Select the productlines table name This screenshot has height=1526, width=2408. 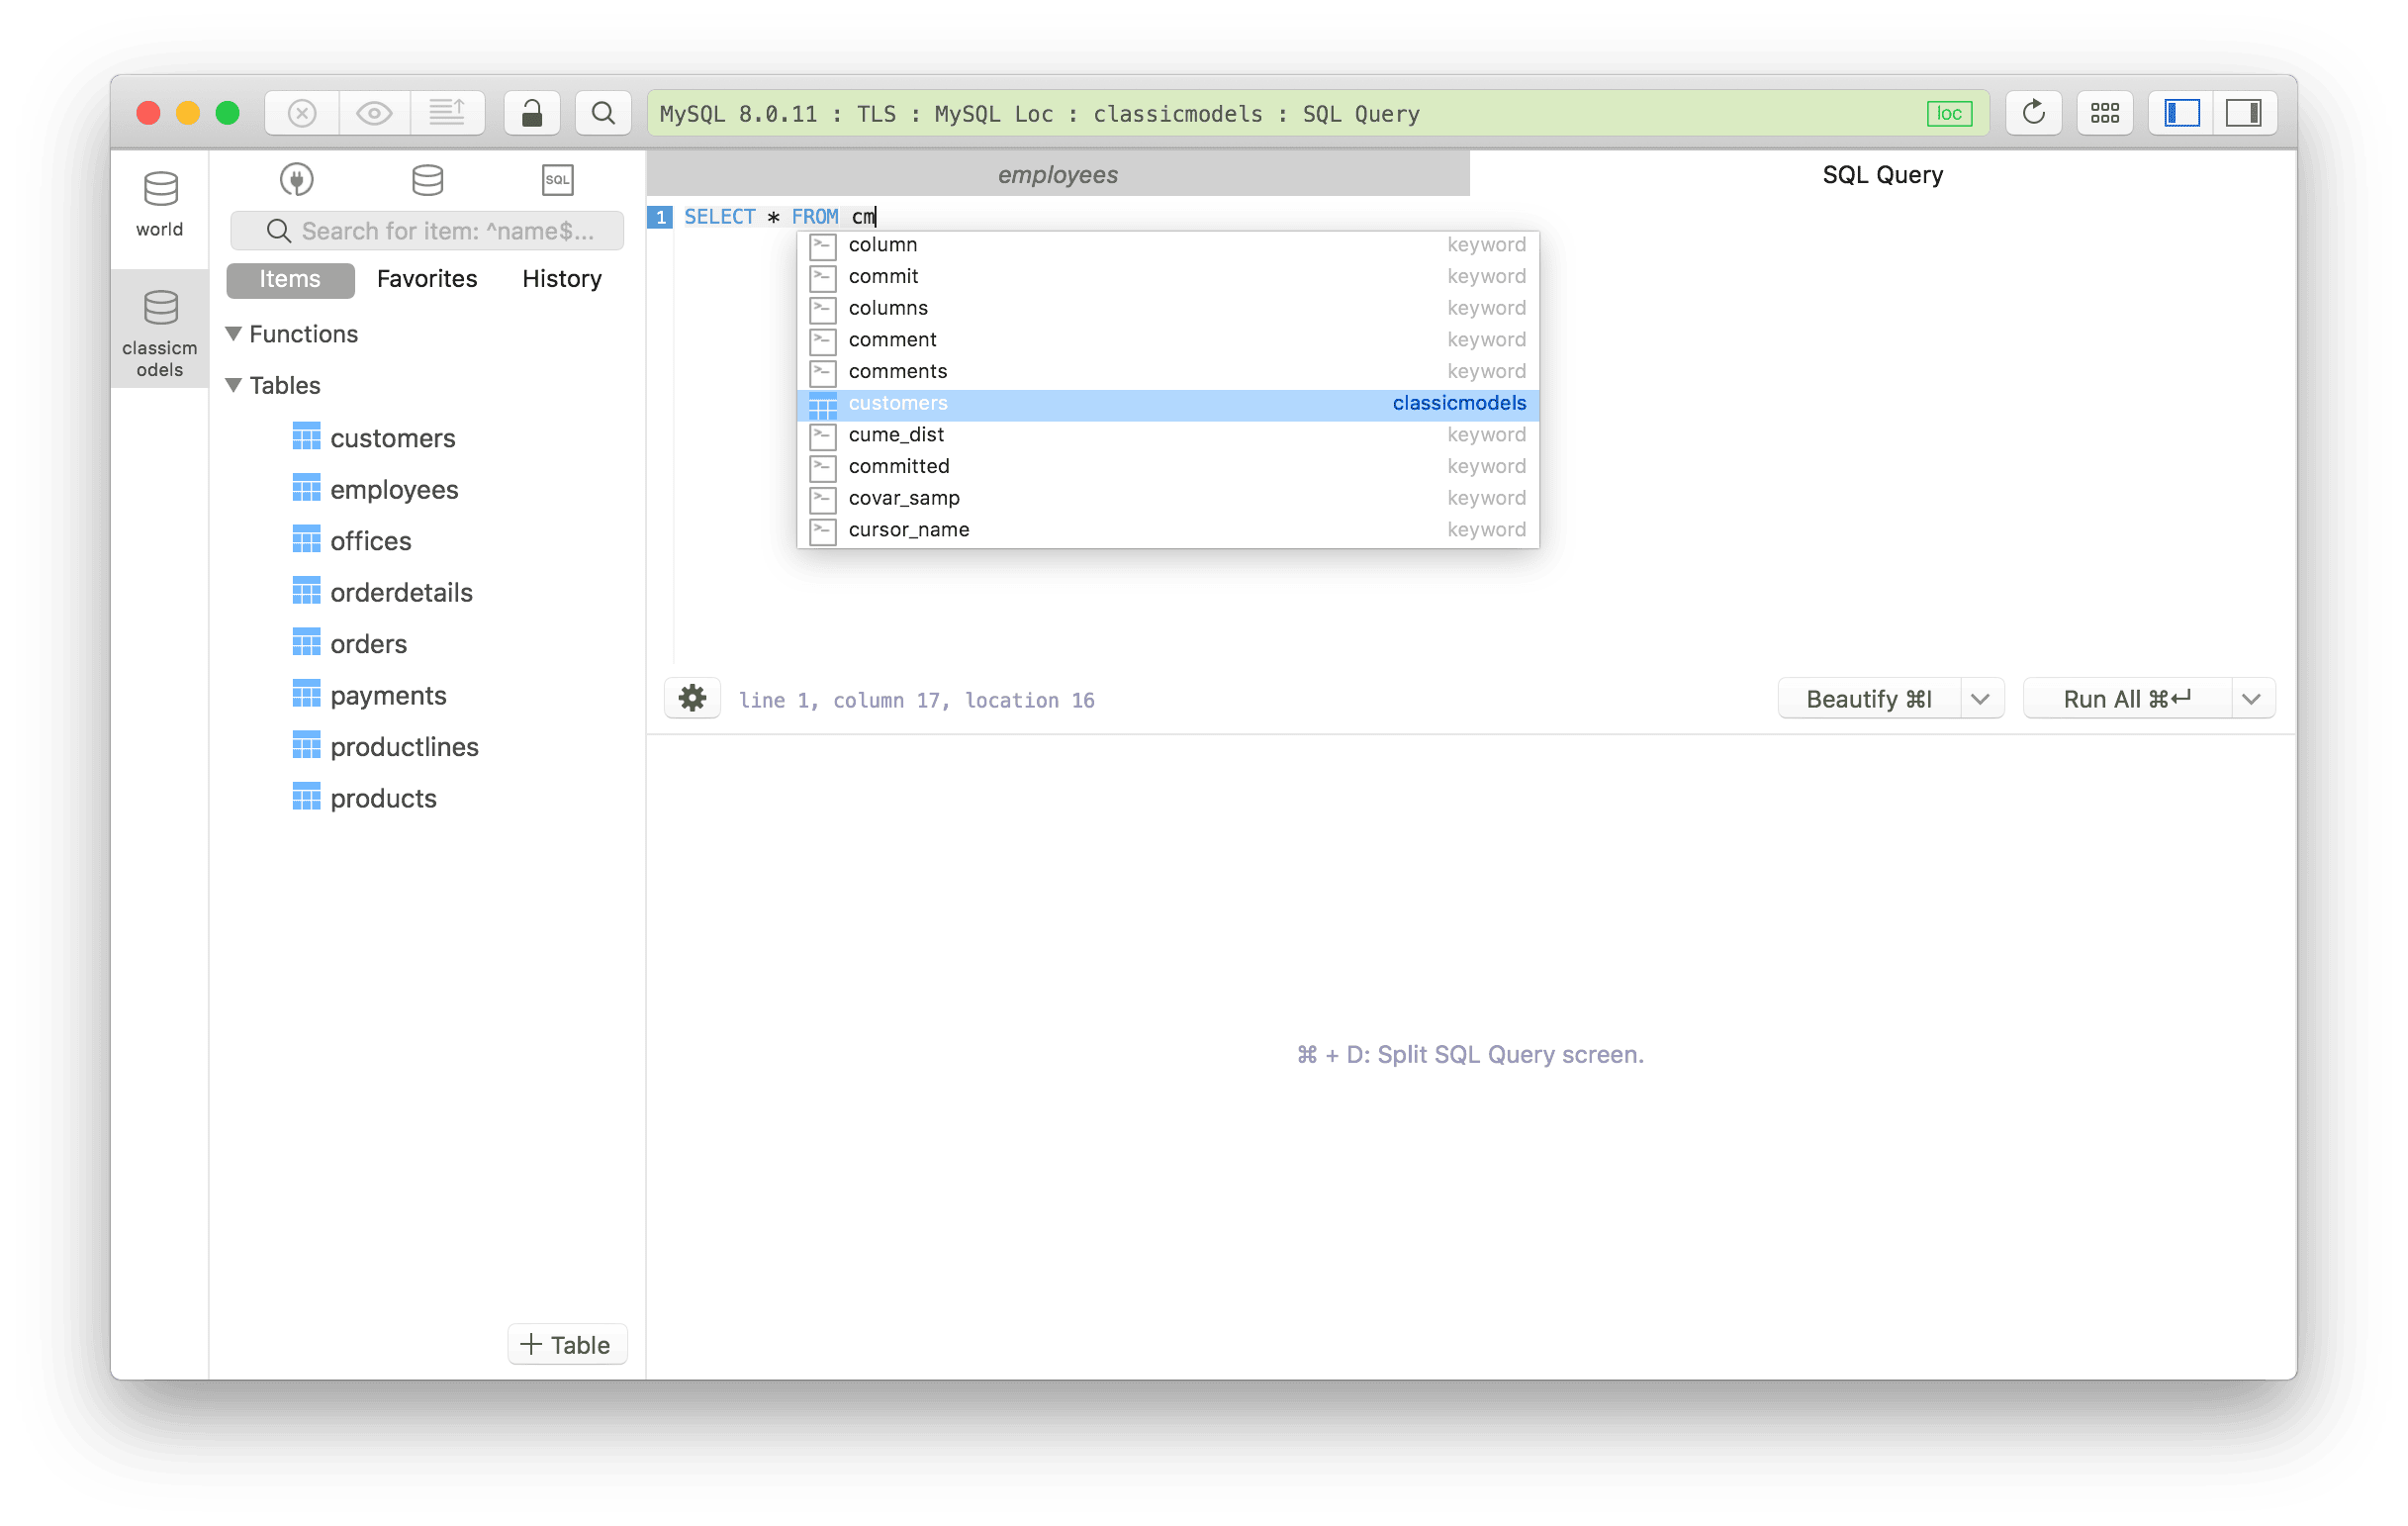click(404, 747)
